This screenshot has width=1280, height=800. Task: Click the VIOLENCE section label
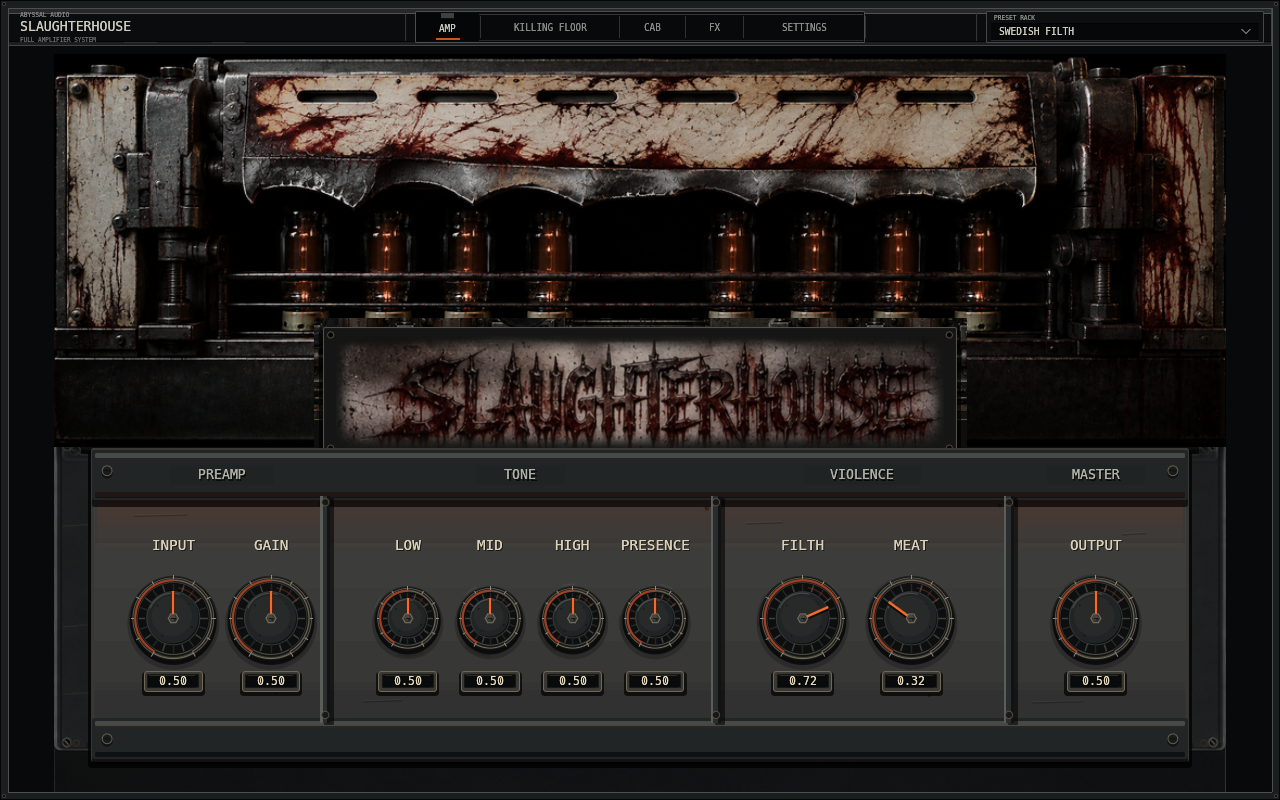[861, 474]
